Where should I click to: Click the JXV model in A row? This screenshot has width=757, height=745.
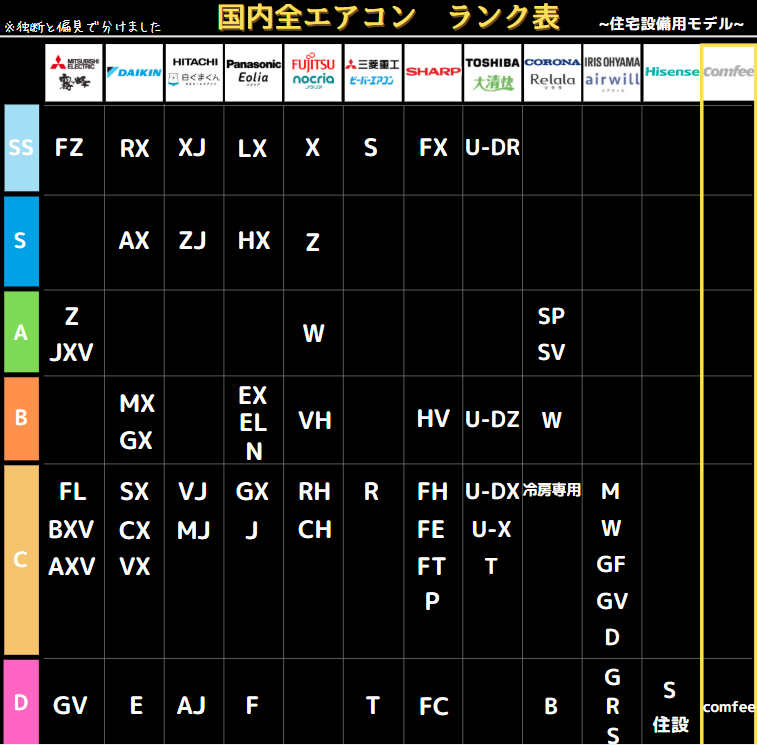click(71, 352)
